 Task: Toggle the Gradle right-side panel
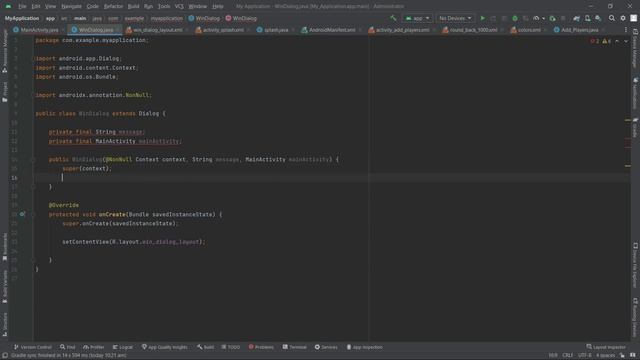coord(635,128)
